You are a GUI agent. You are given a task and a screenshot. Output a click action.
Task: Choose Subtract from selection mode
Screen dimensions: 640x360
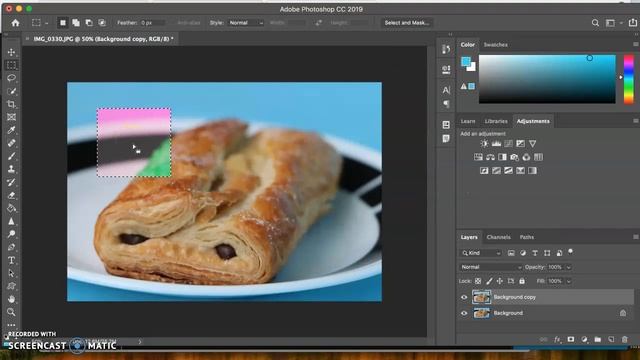[89, 23]
